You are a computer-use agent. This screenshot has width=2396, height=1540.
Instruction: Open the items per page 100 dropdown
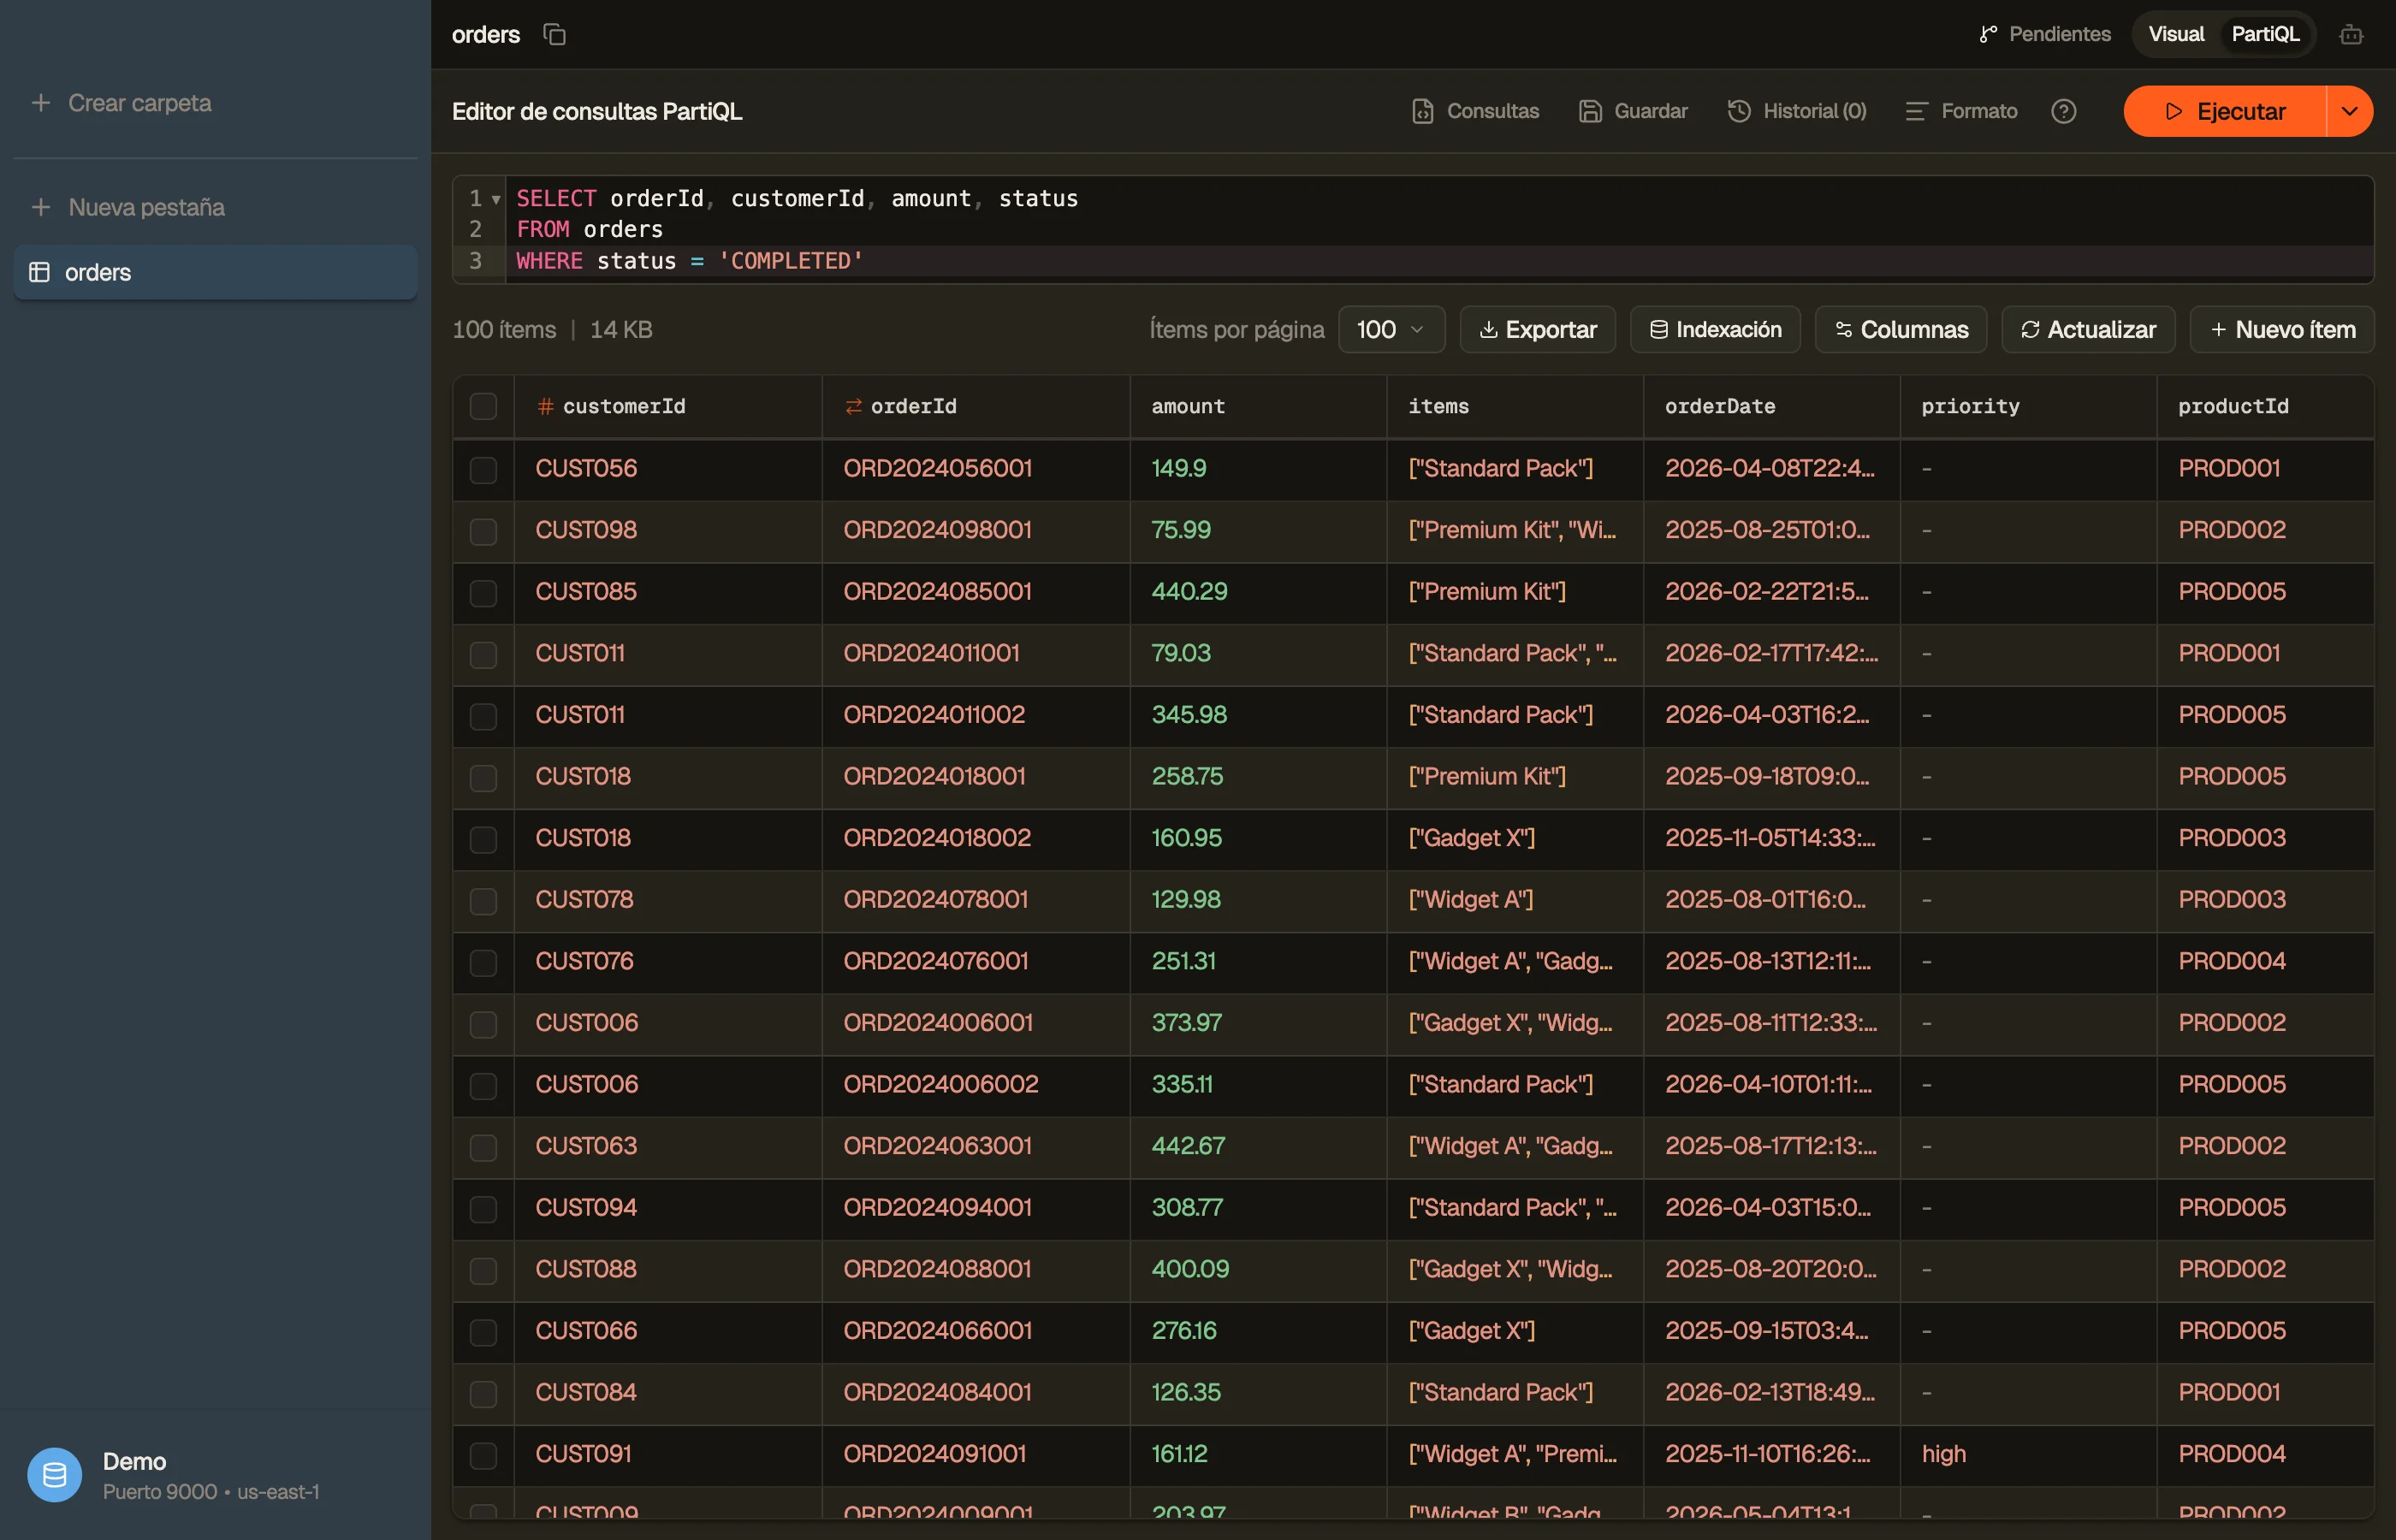pyautogui.click(x=1391, y=329)
